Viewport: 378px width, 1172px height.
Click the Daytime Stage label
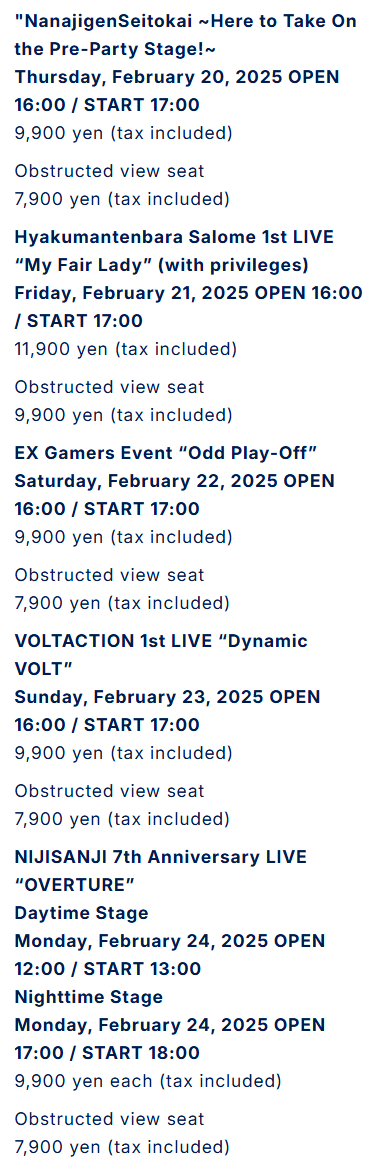[x=81, y=913]
